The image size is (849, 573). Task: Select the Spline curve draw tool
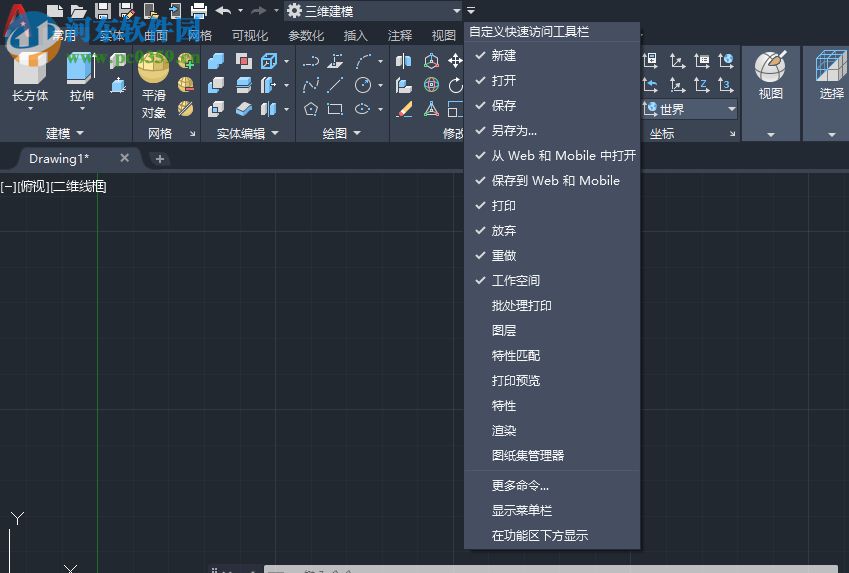click(311, 84)
